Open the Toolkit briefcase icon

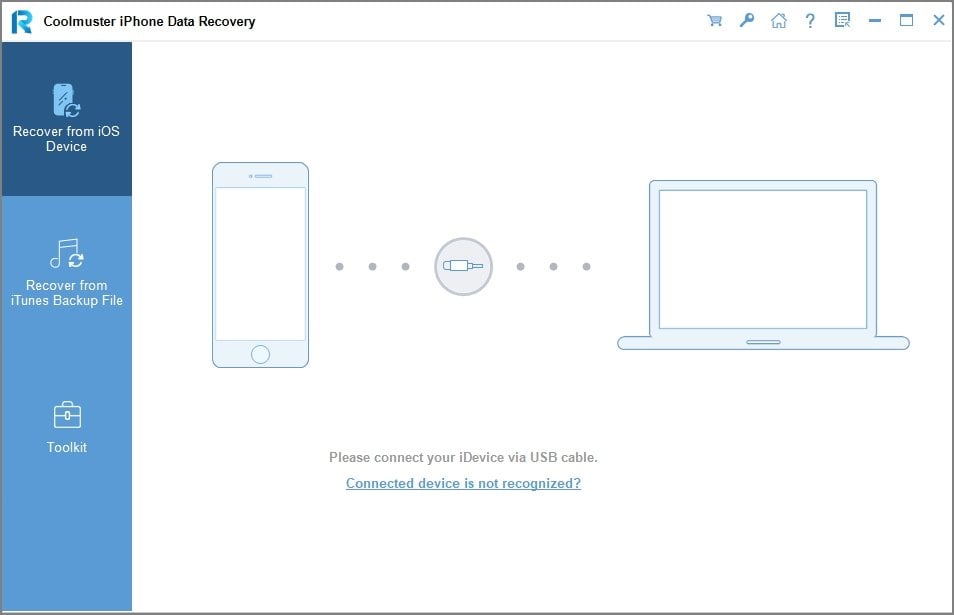(66, 413)
